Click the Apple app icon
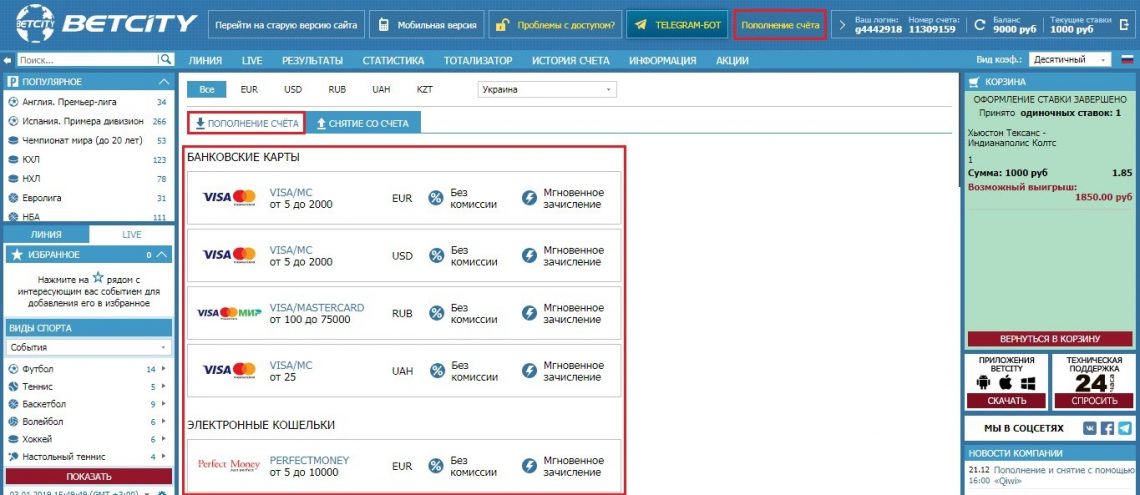The image size is (1140, 495). click(1006, 382)
